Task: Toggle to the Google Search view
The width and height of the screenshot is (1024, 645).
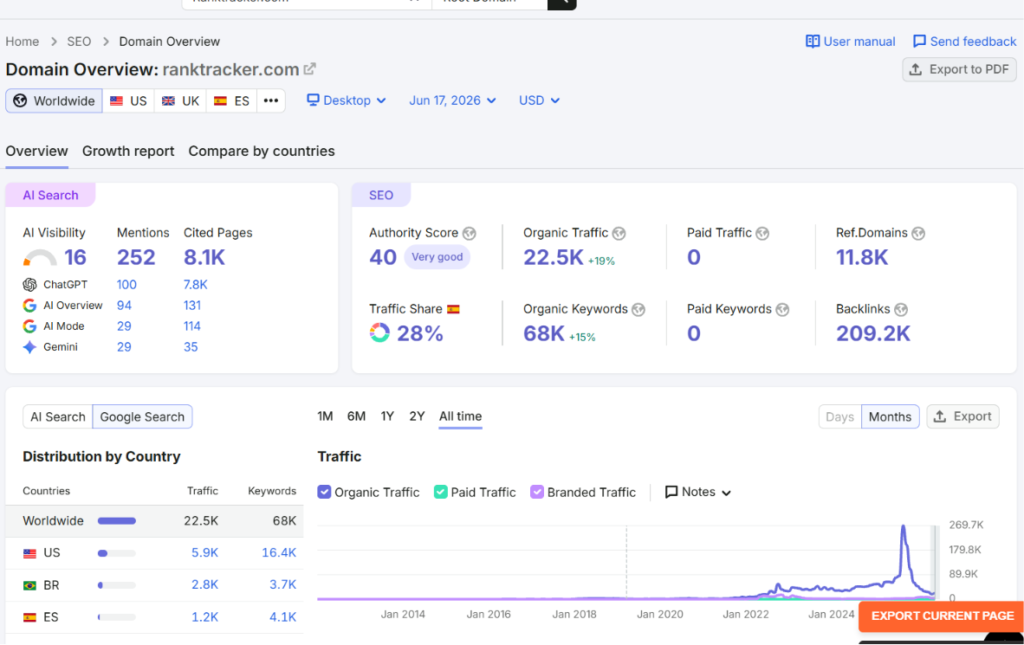Action: (142, 417)
